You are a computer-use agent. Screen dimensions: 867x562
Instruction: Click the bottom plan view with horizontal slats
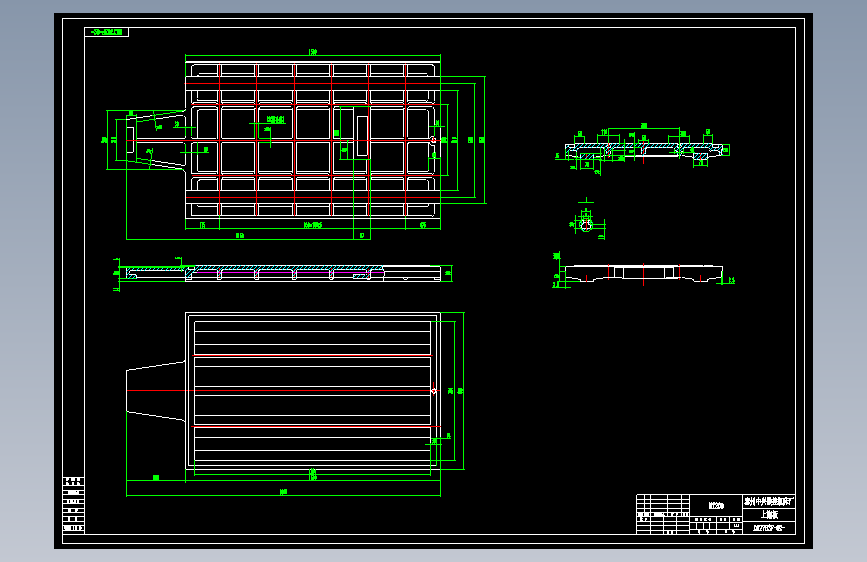click(283, 391)
